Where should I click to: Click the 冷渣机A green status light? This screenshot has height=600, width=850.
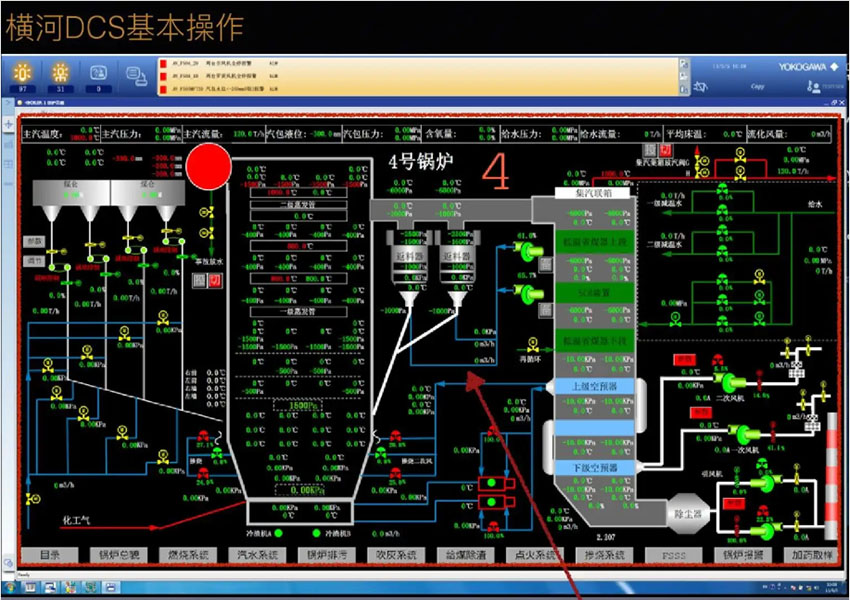coord(278,533)
